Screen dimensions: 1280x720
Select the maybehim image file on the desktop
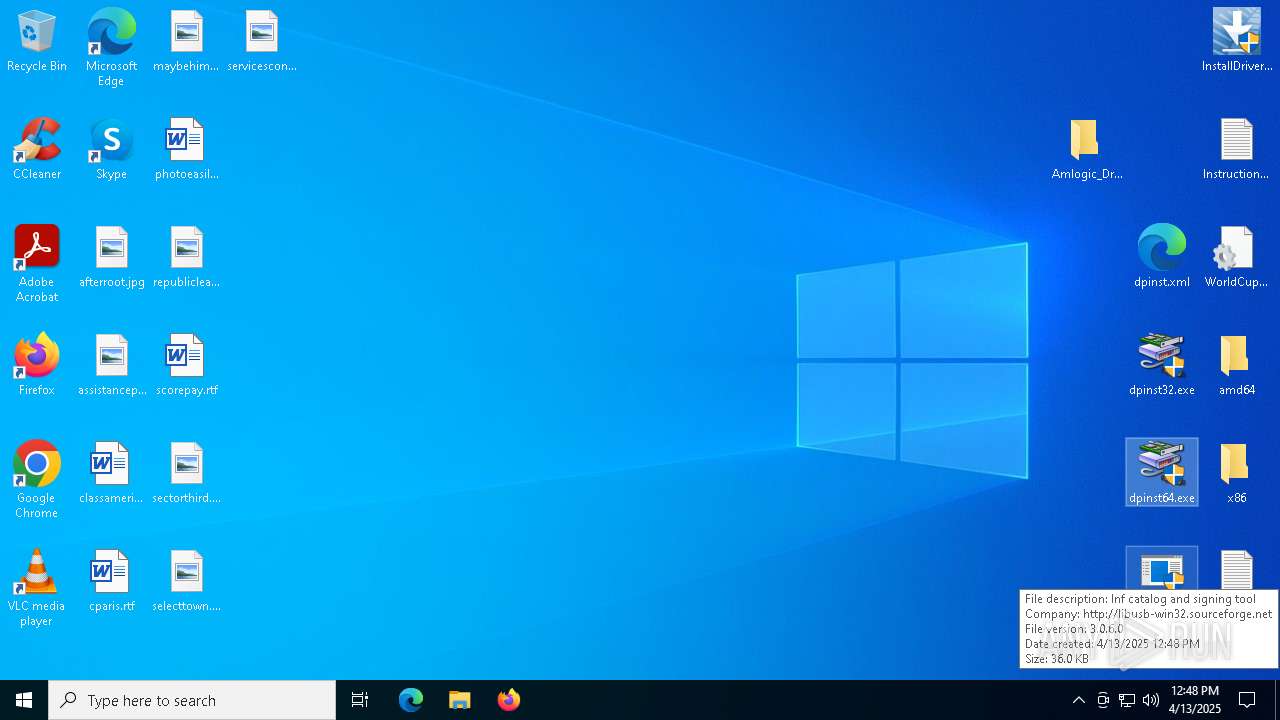pos(186,42)
